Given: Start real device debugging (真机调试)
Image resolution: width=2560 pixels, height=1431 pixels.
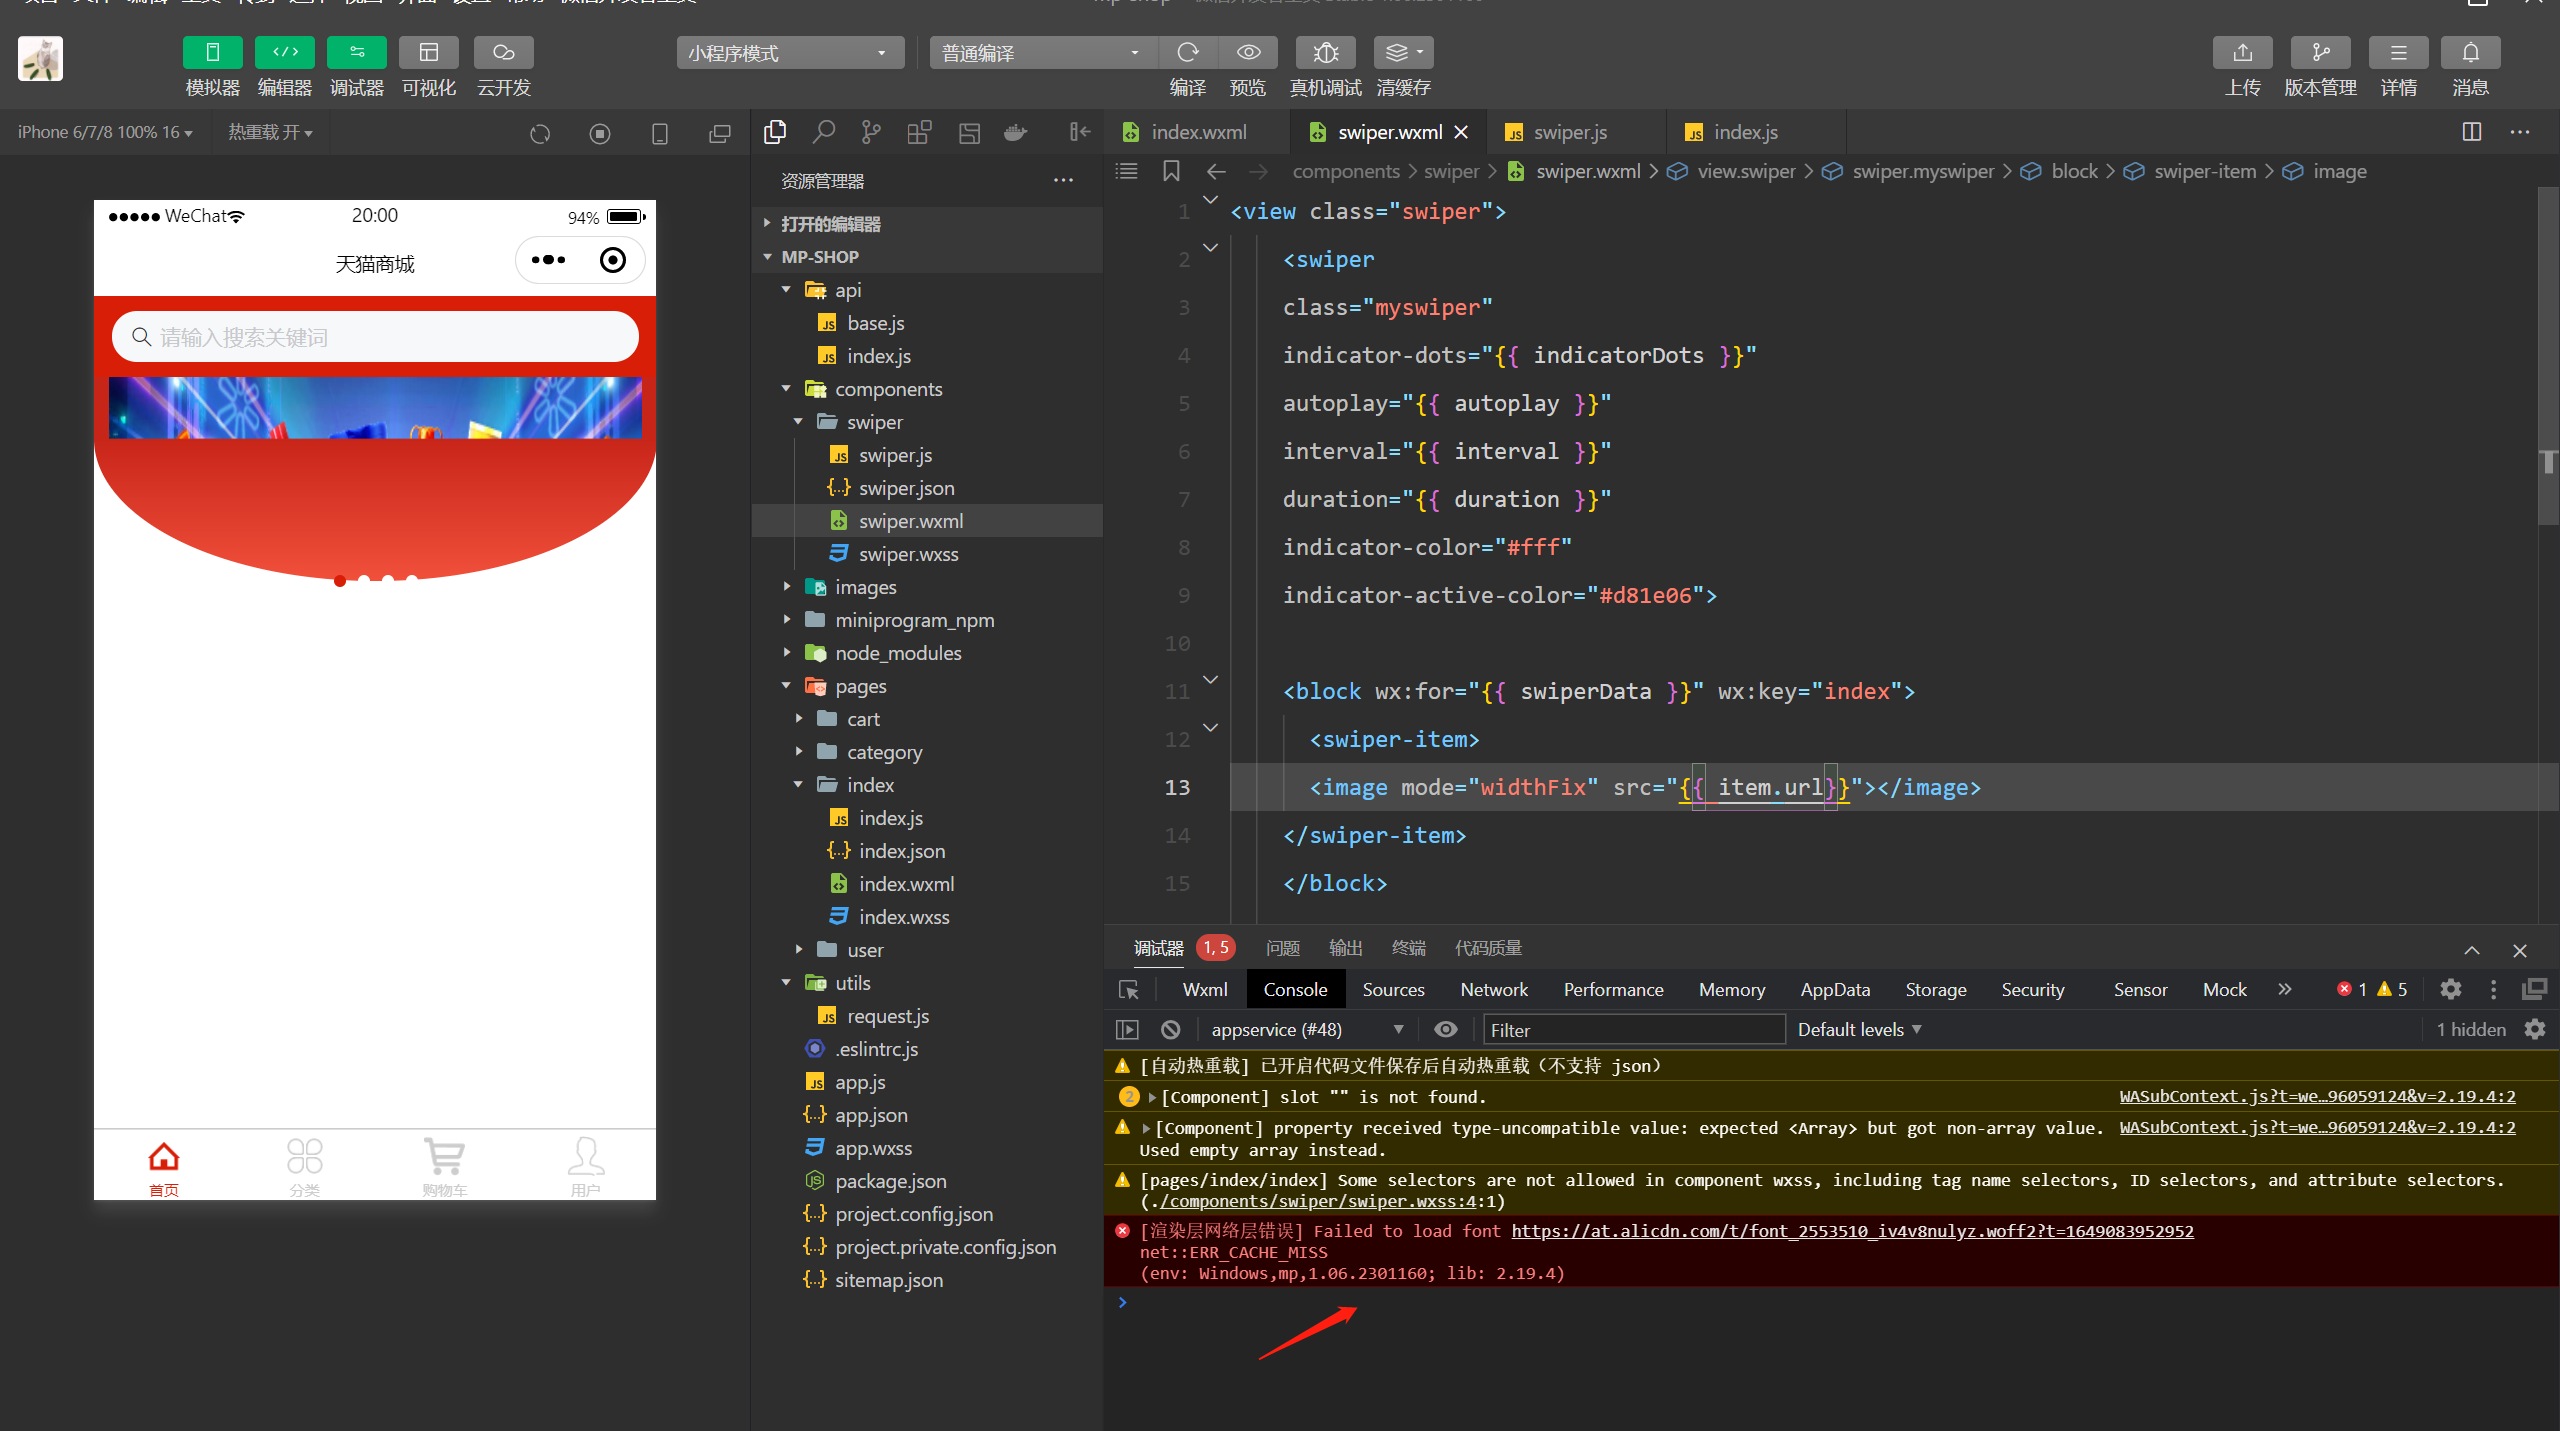Looking at the screenshot, I should click(1326, 52).
